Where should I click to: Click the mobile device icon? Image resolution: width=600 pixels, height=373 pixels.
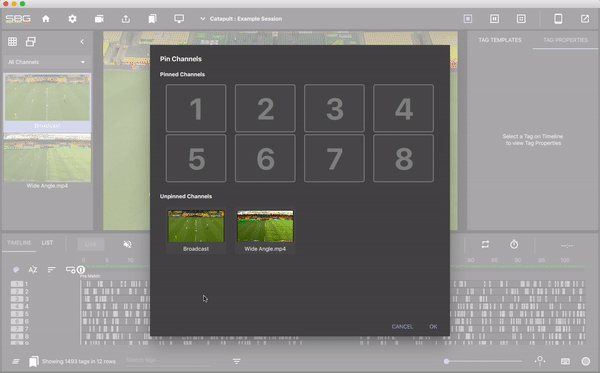point(558,19)
